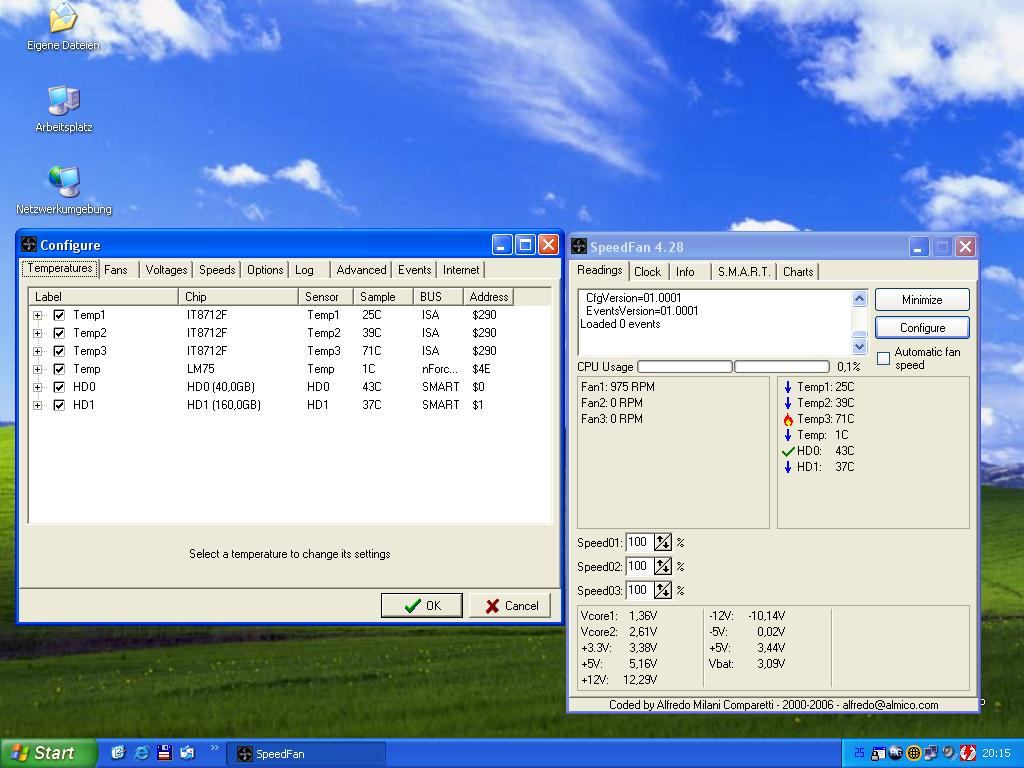Click the CPU Usage bar in SpeedFan

(x=733, y=367)
